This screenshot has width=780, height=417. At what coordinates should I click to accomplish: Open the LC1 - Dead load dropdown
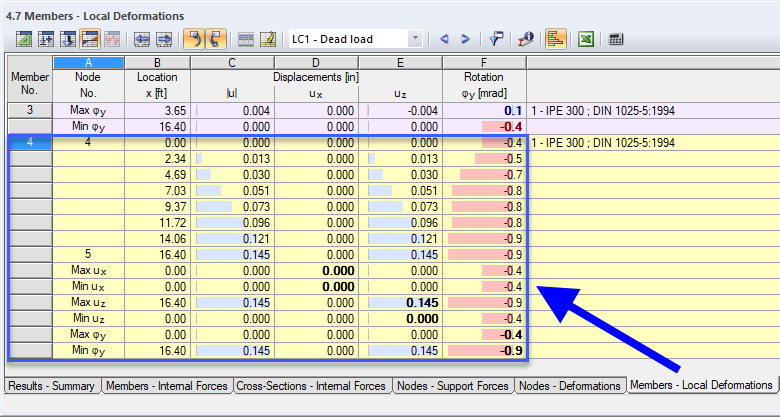click(x=415, y=39)
